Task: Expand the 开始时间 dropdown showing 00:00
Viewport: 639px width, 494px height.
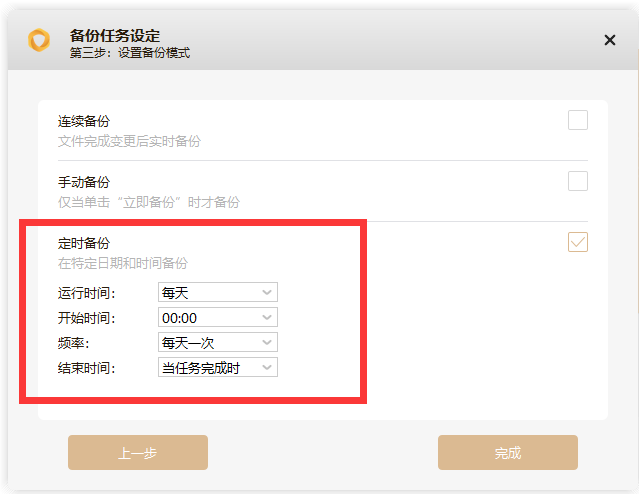Action: click(x=218, y=317)
